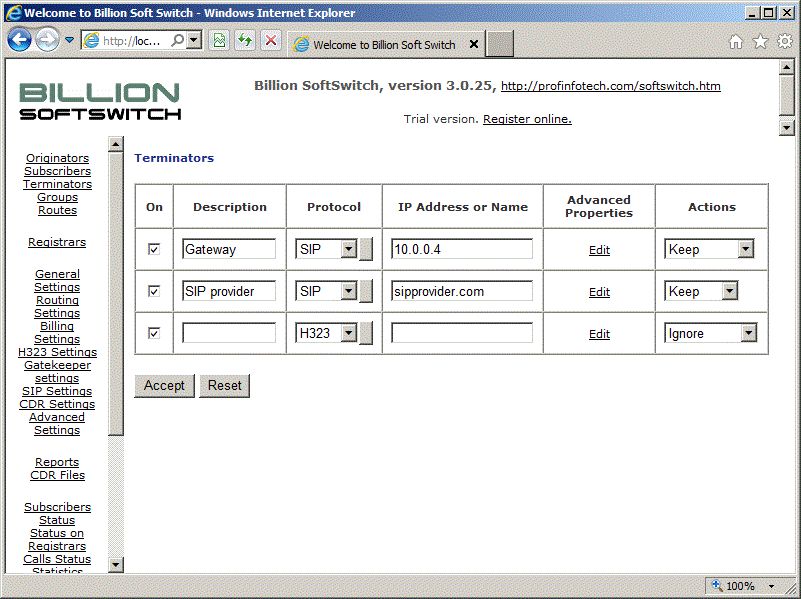Image resolution: width=801 pixels, height=599 pixels.
Task: Open profinfotech.com softswitch link
Action: [x=610, y=86]
